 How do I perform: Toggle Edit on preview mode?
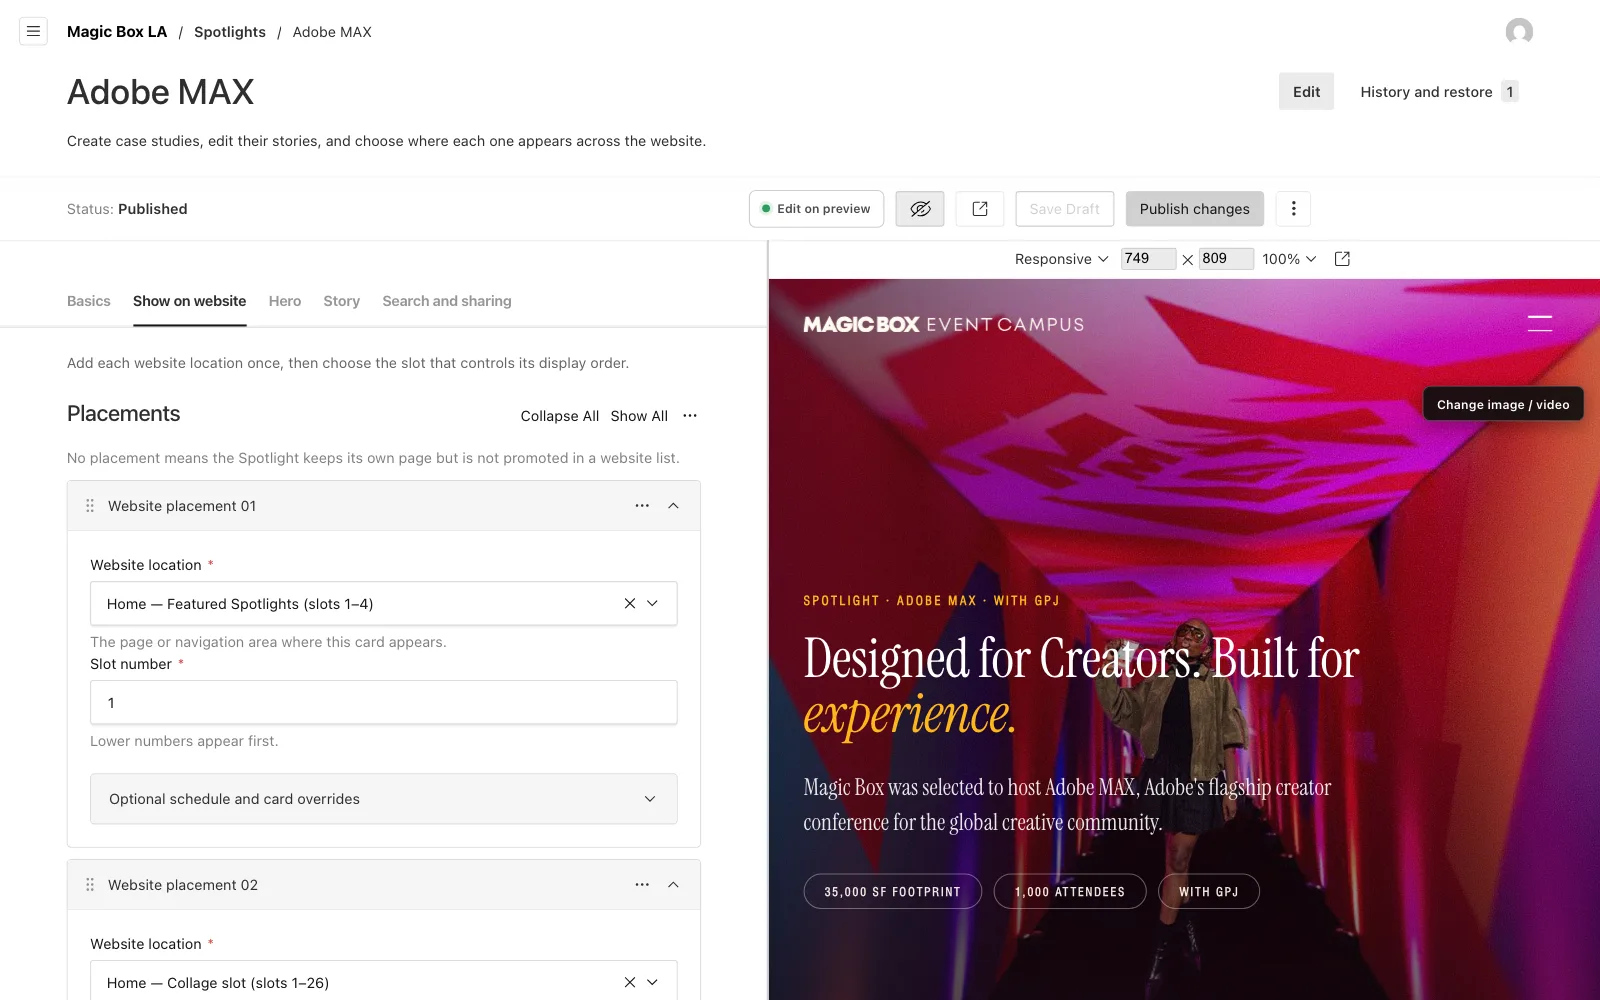point(816,209)
